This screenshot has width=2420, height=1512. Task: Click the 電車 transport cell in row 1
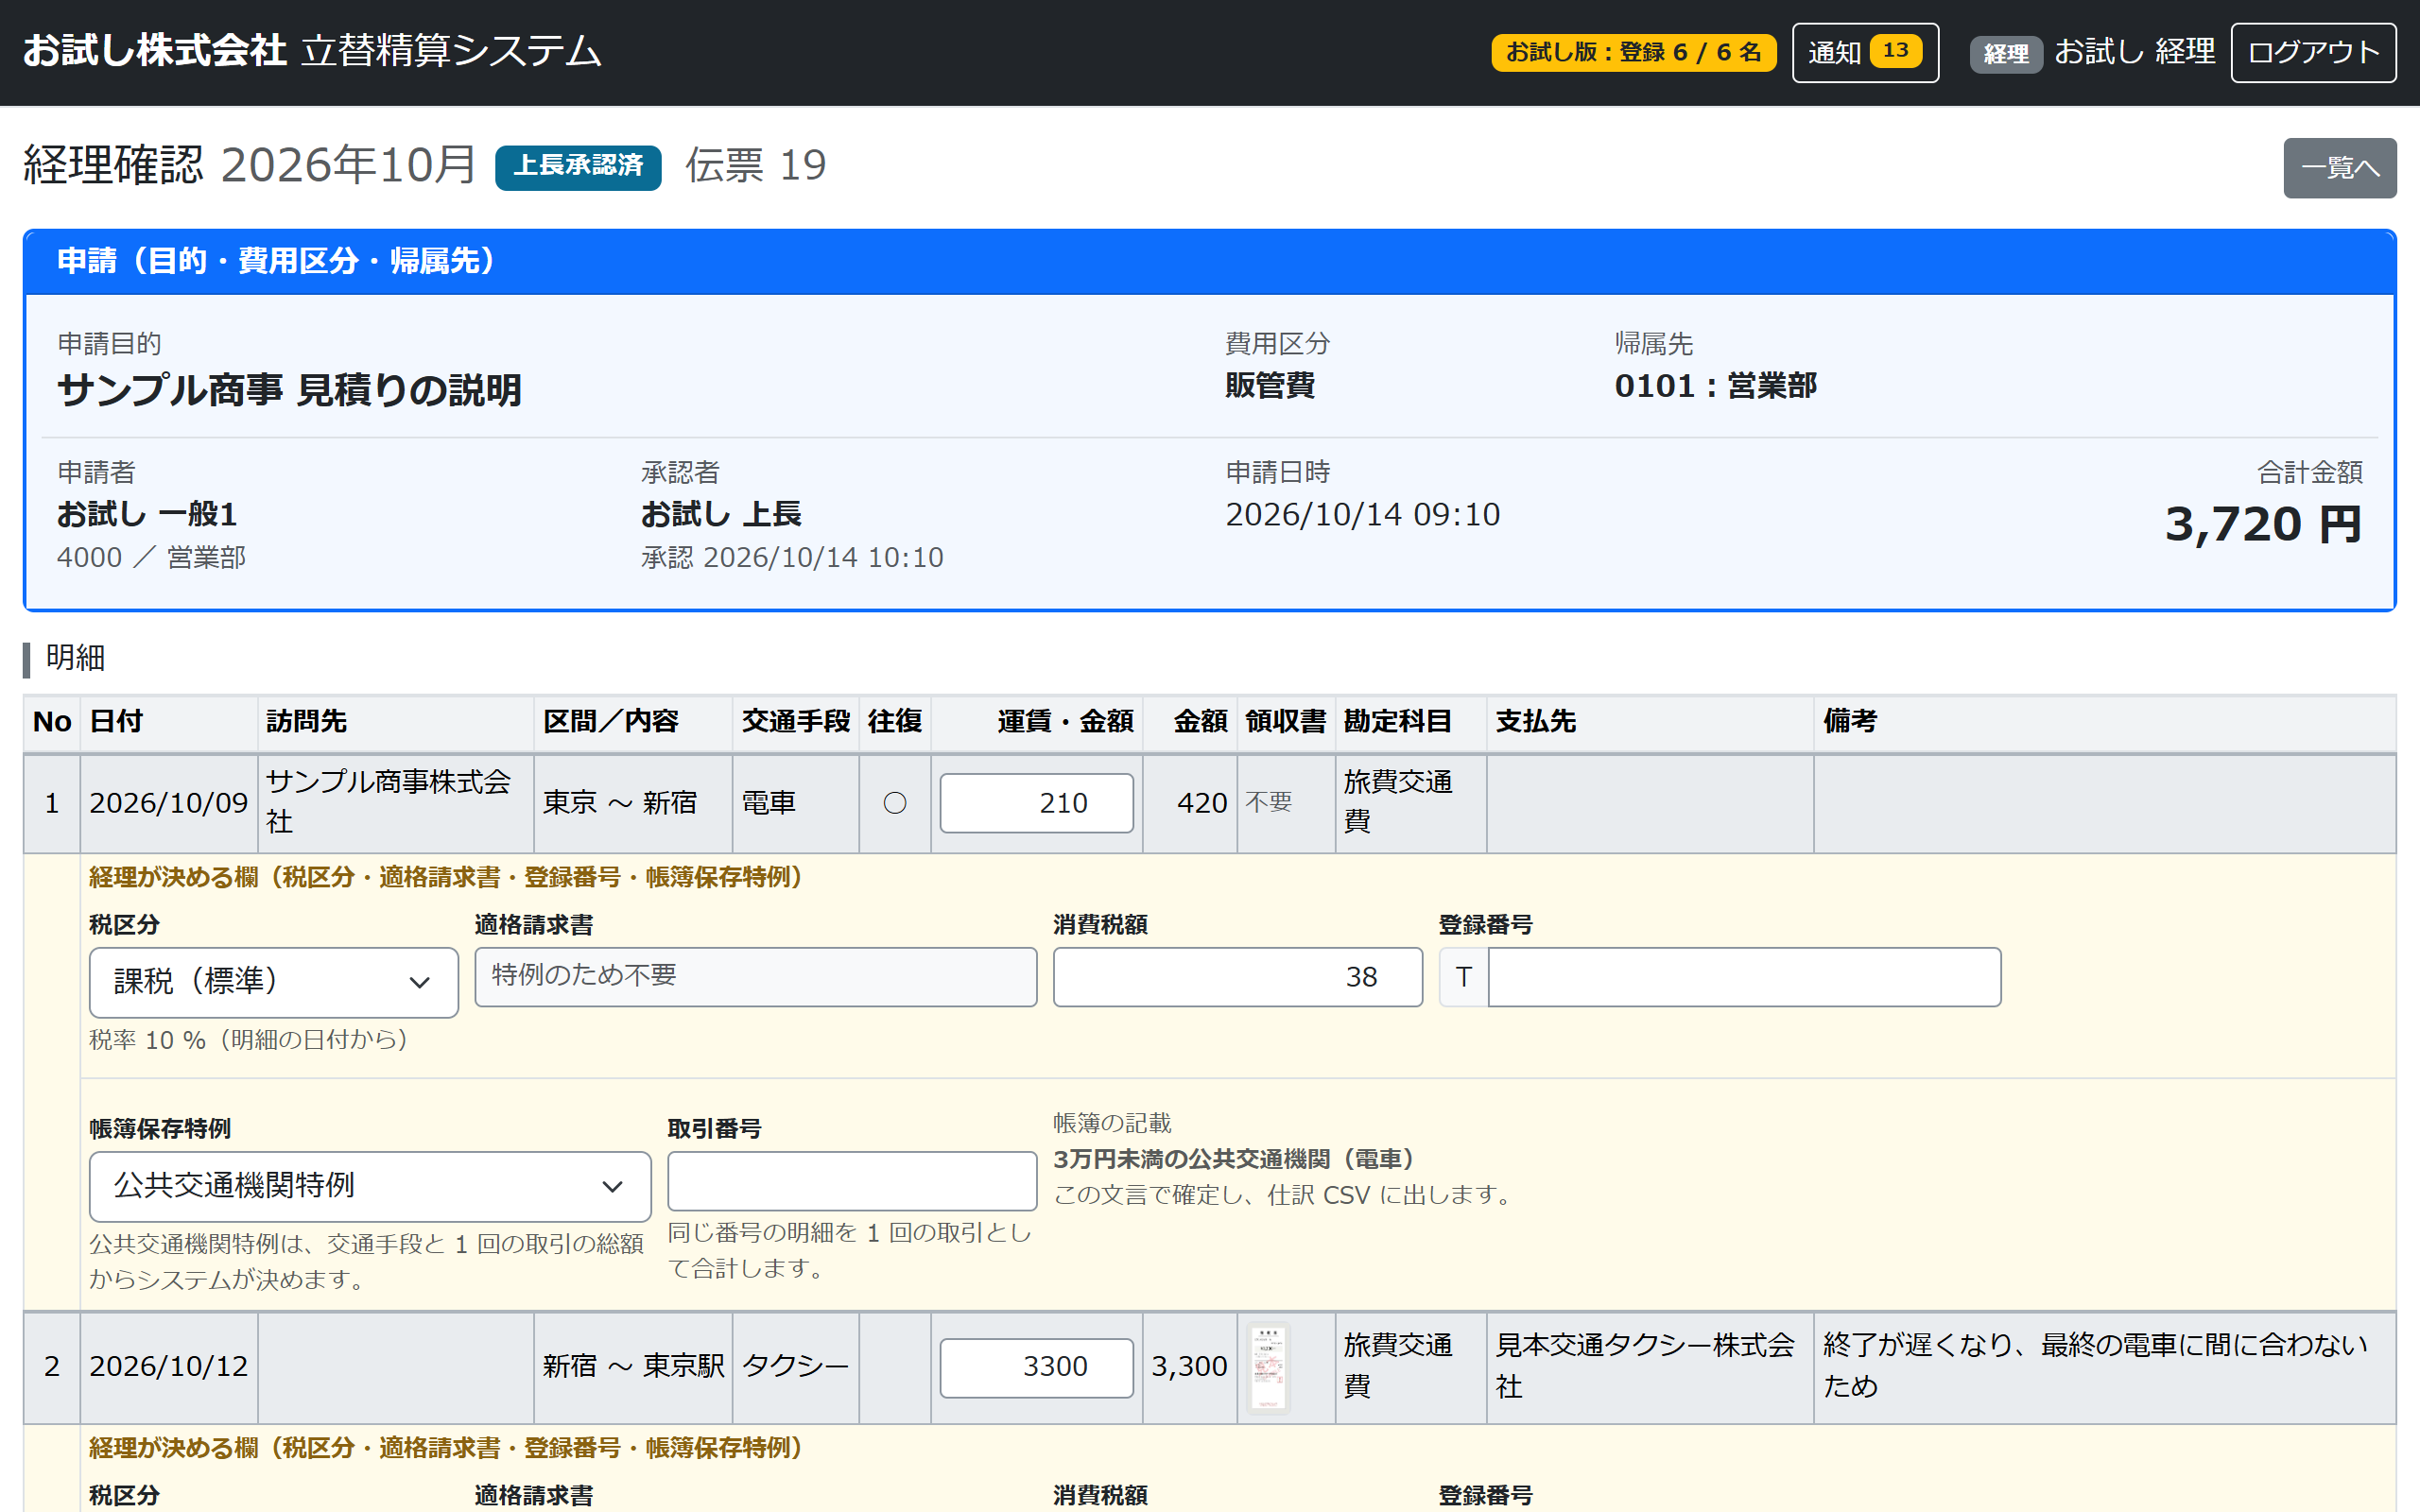click(x=768, y=803)
